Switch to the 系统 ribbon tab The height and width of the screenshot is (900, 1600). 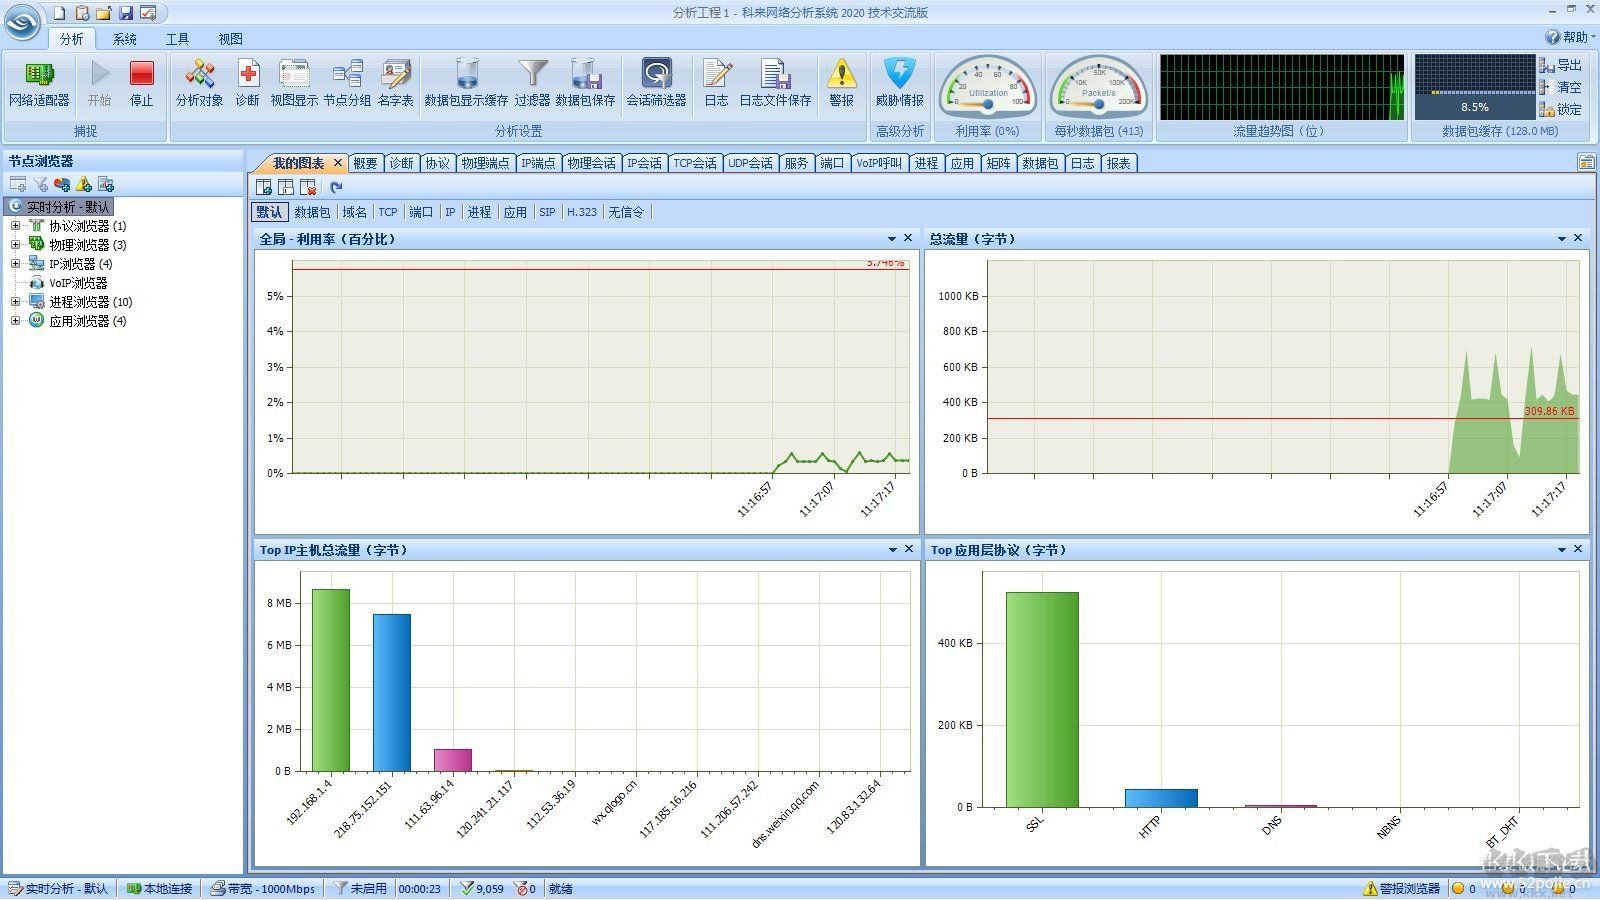(125, 39)
